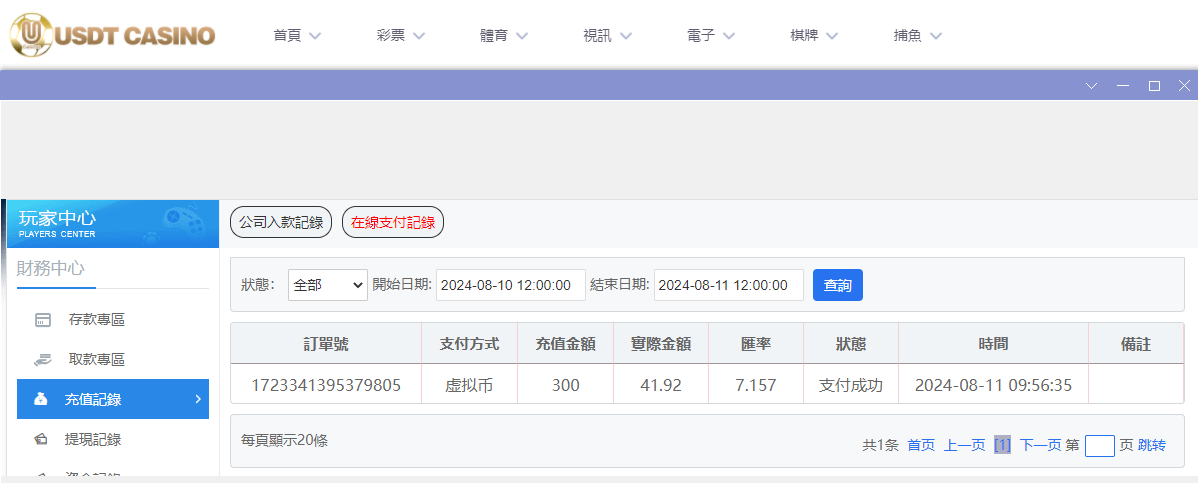Click the 存款專區 card icon
The height and width of the screenshot is (483, 1198).
(x=43, y=320)
